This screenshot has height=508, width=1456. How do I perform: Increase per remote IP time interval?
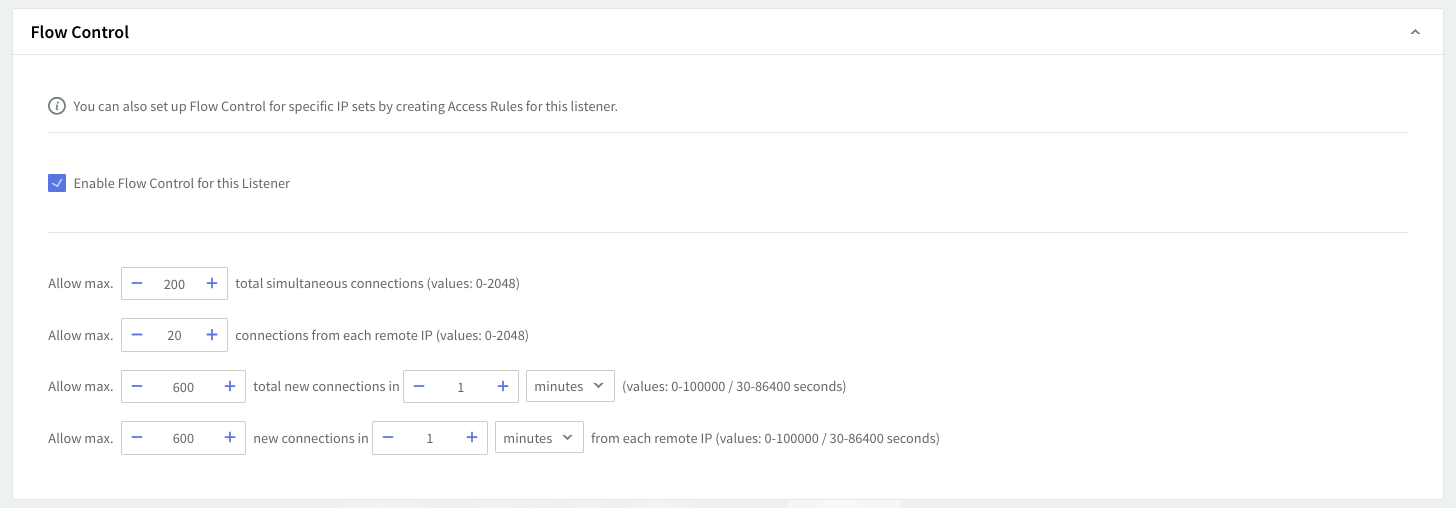(472, 438)
